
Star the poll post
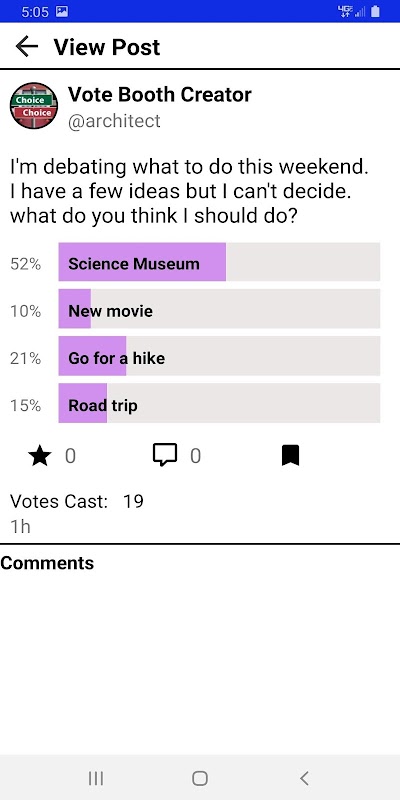(x=40, y=456)
